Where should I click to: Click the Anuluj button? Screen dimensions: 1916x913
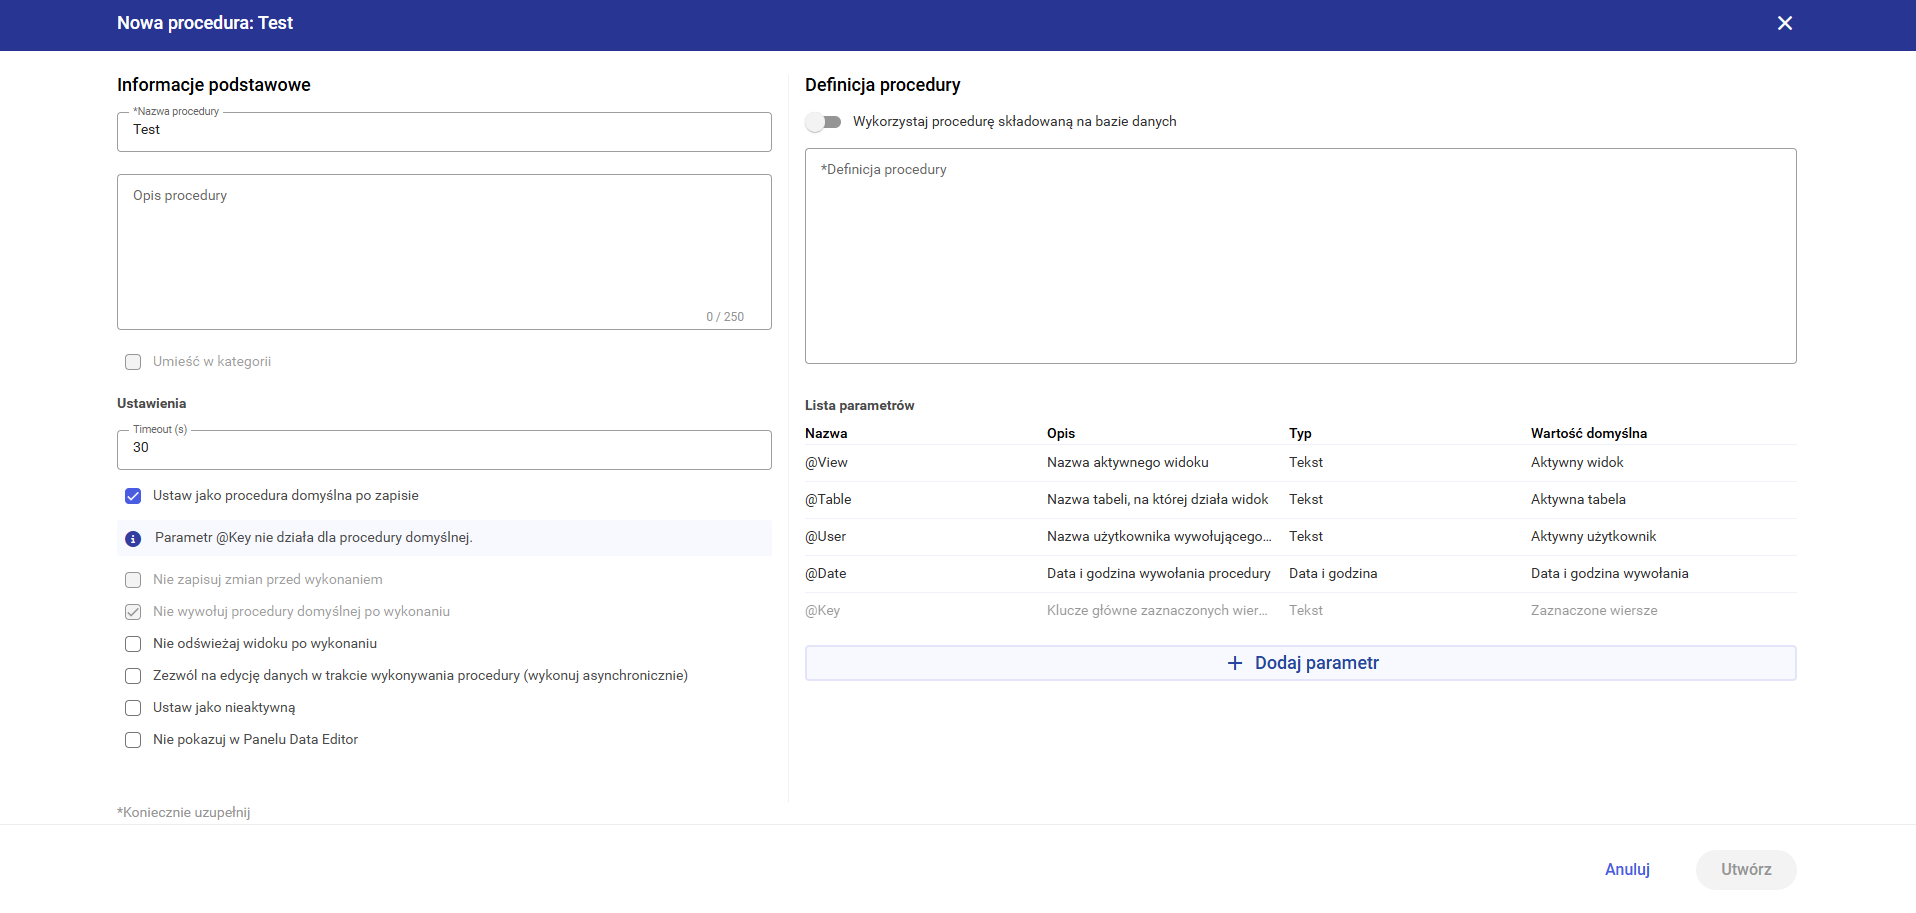point(1626,870)
